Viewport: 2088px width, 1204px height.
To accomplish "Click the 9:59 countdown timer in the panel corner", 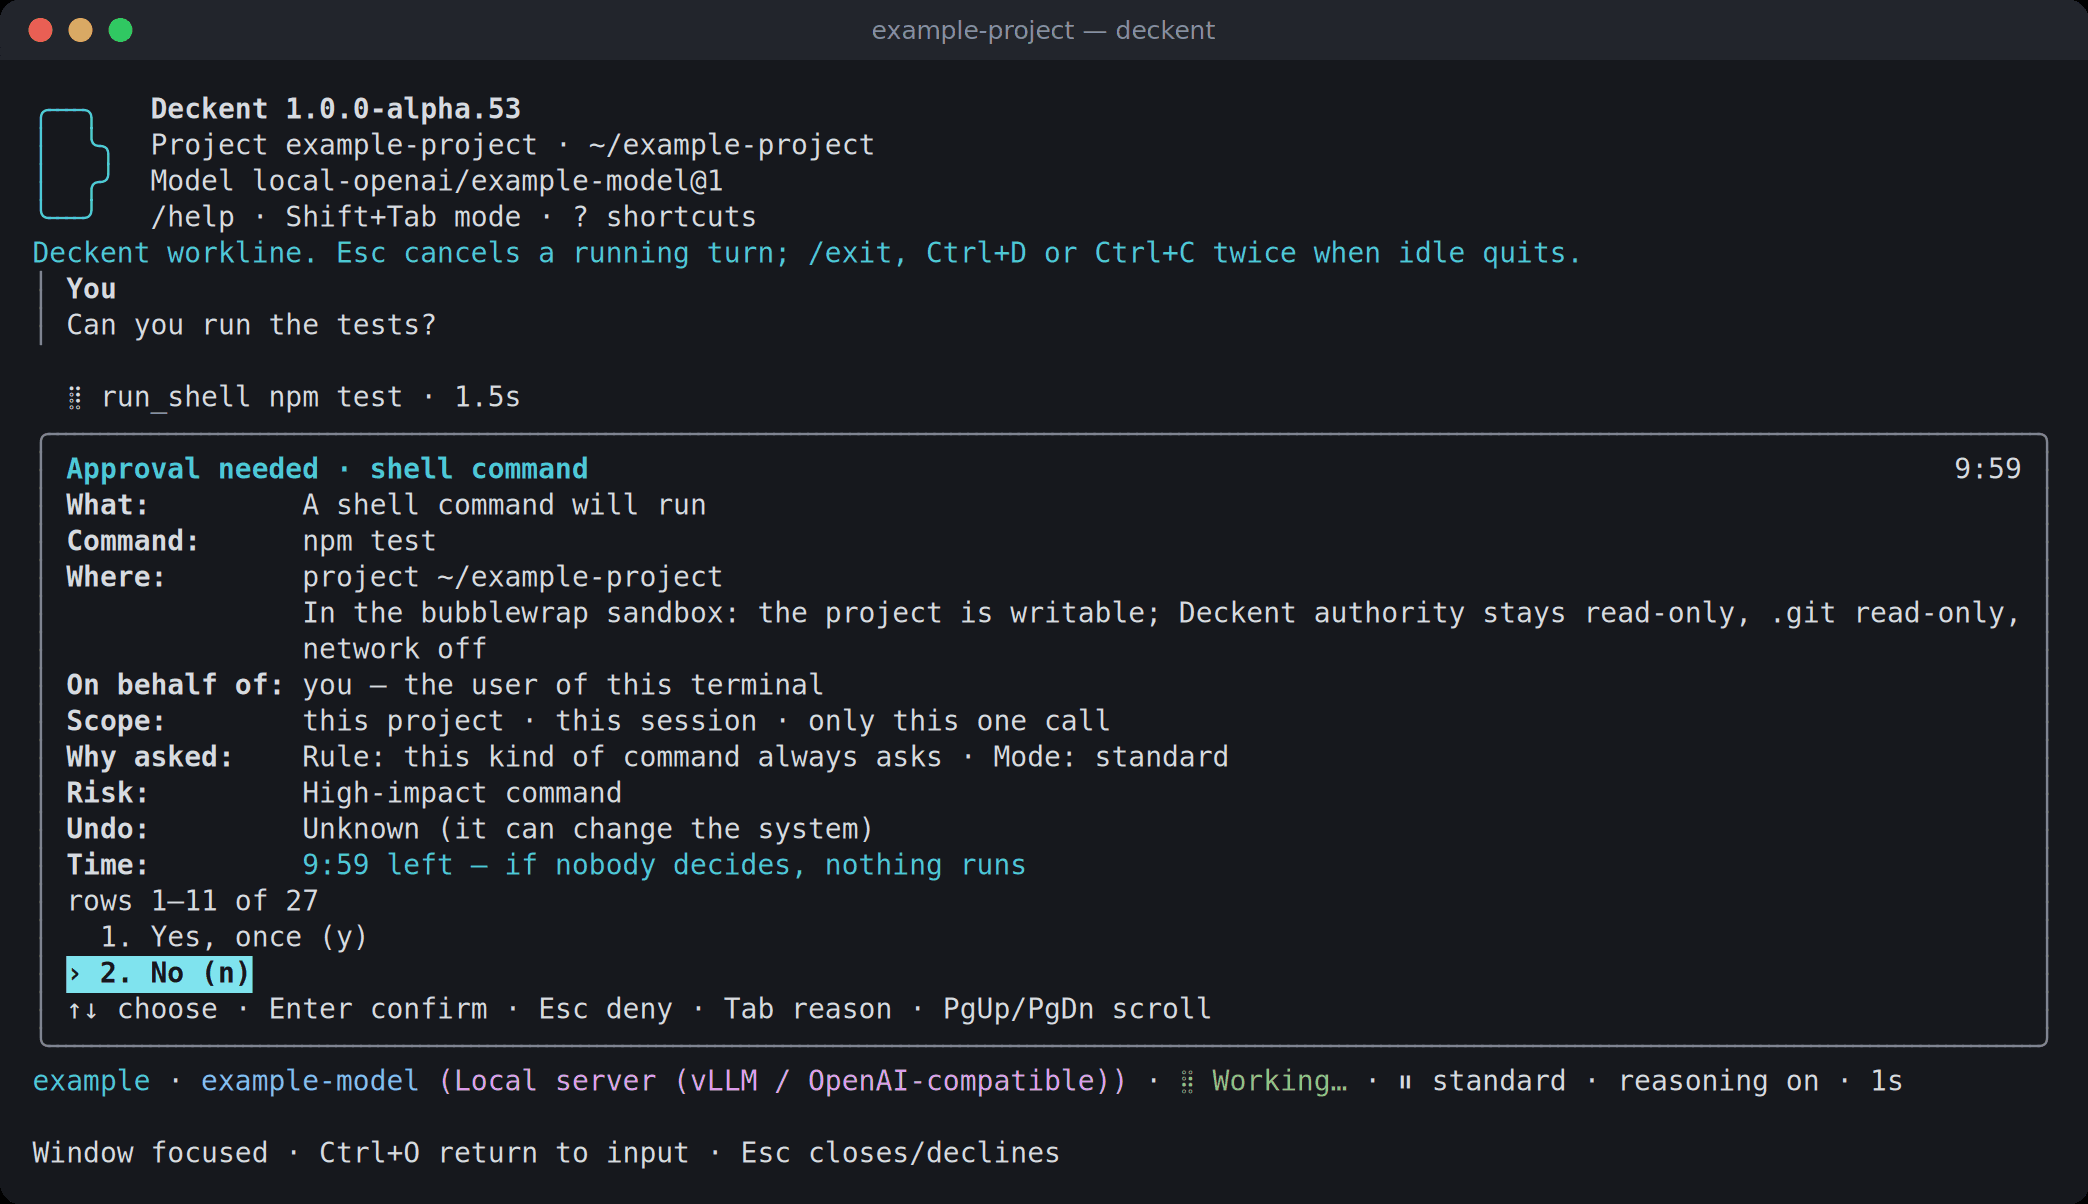I will coord(1987,469).
